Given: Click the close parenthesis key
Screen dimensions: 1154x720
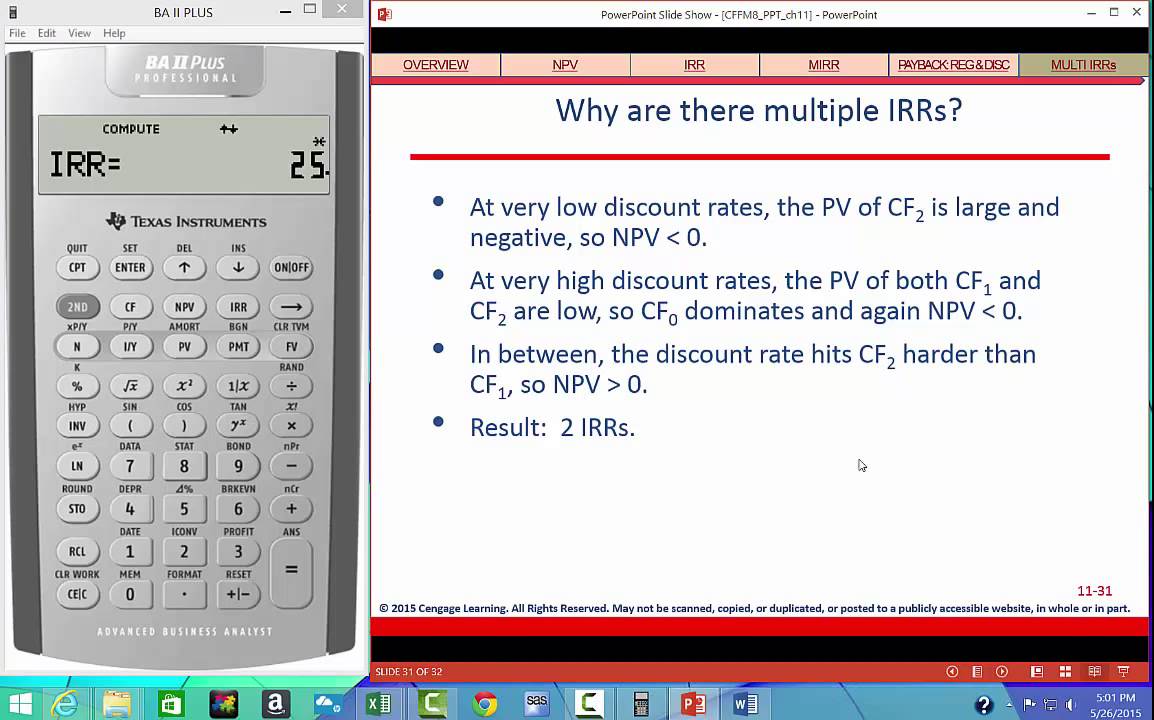Looking at the screenshot, I should pos(184,426).
